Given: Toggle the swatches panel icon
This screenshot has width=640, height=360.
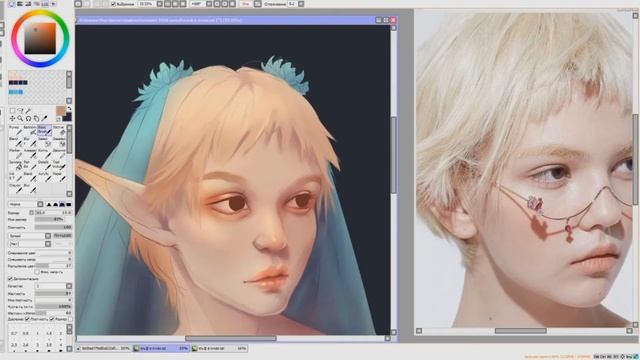Looking at the screenshot, I should (x=44, y=4).
